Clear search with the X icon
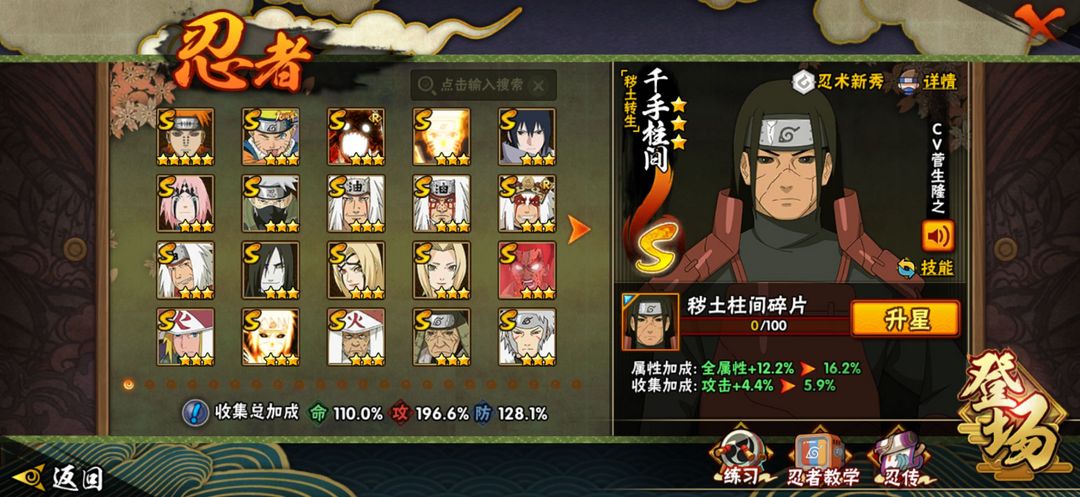 coord(539,86)
